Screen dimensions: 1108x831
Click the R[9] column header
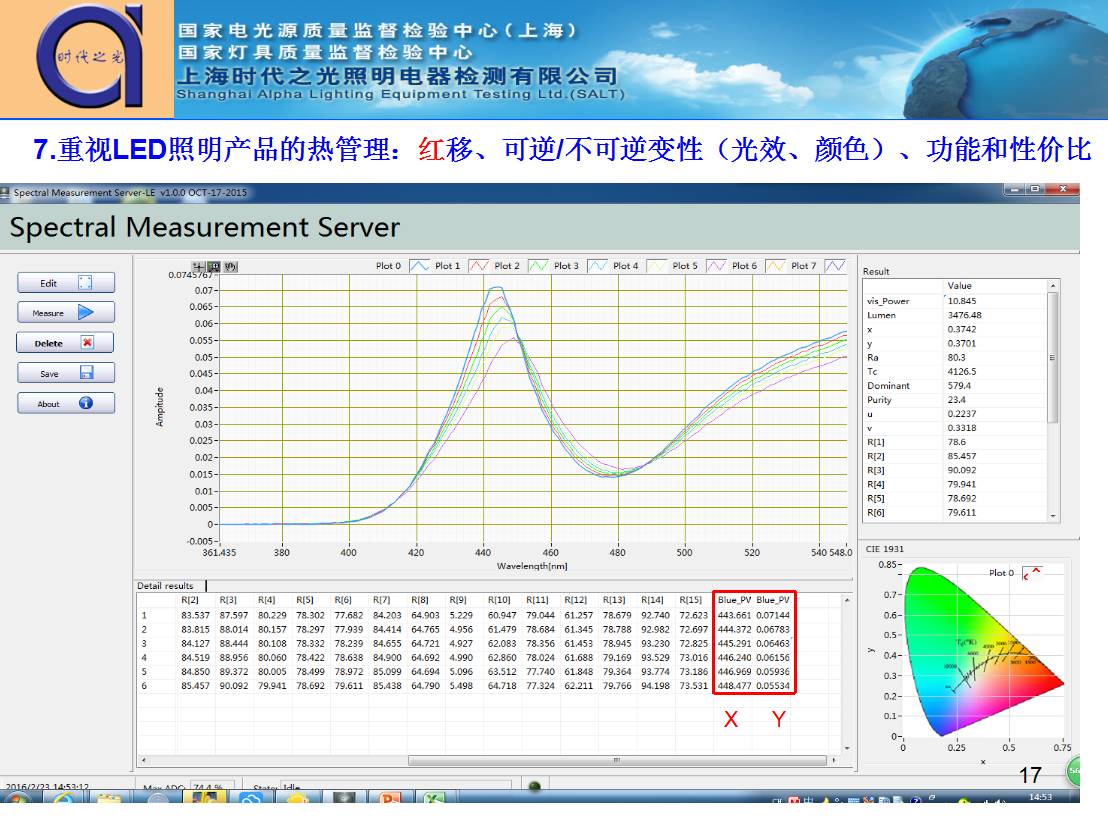[458, 600]
